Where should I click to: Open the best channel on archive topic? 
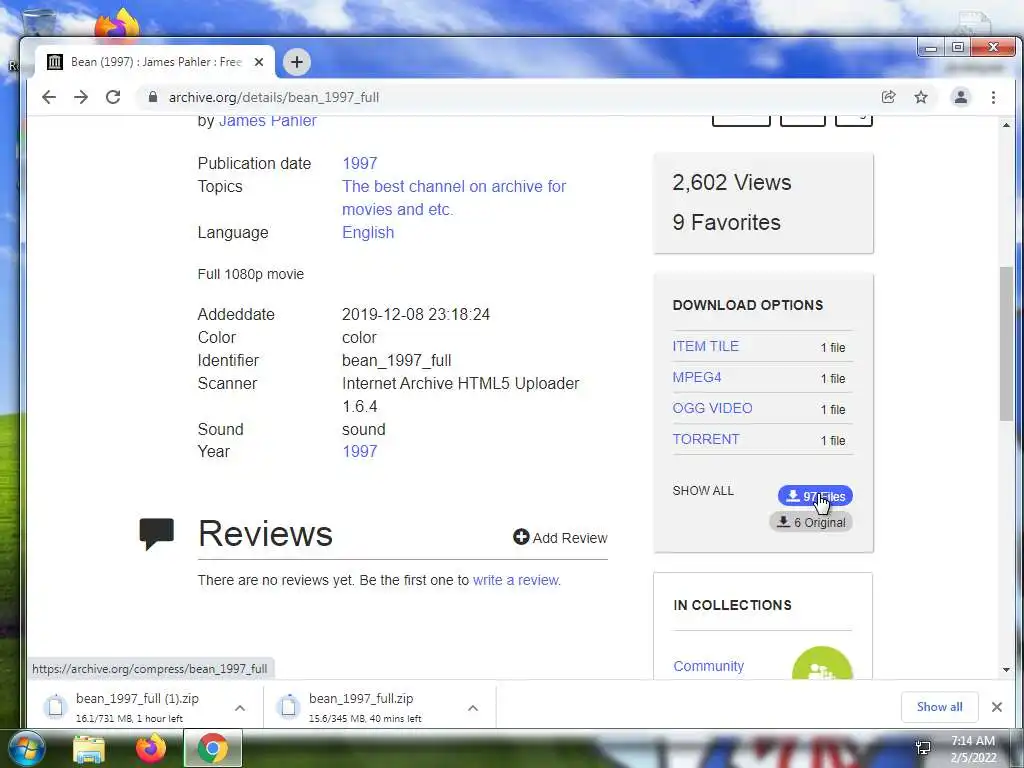click(x=454, y=198)
